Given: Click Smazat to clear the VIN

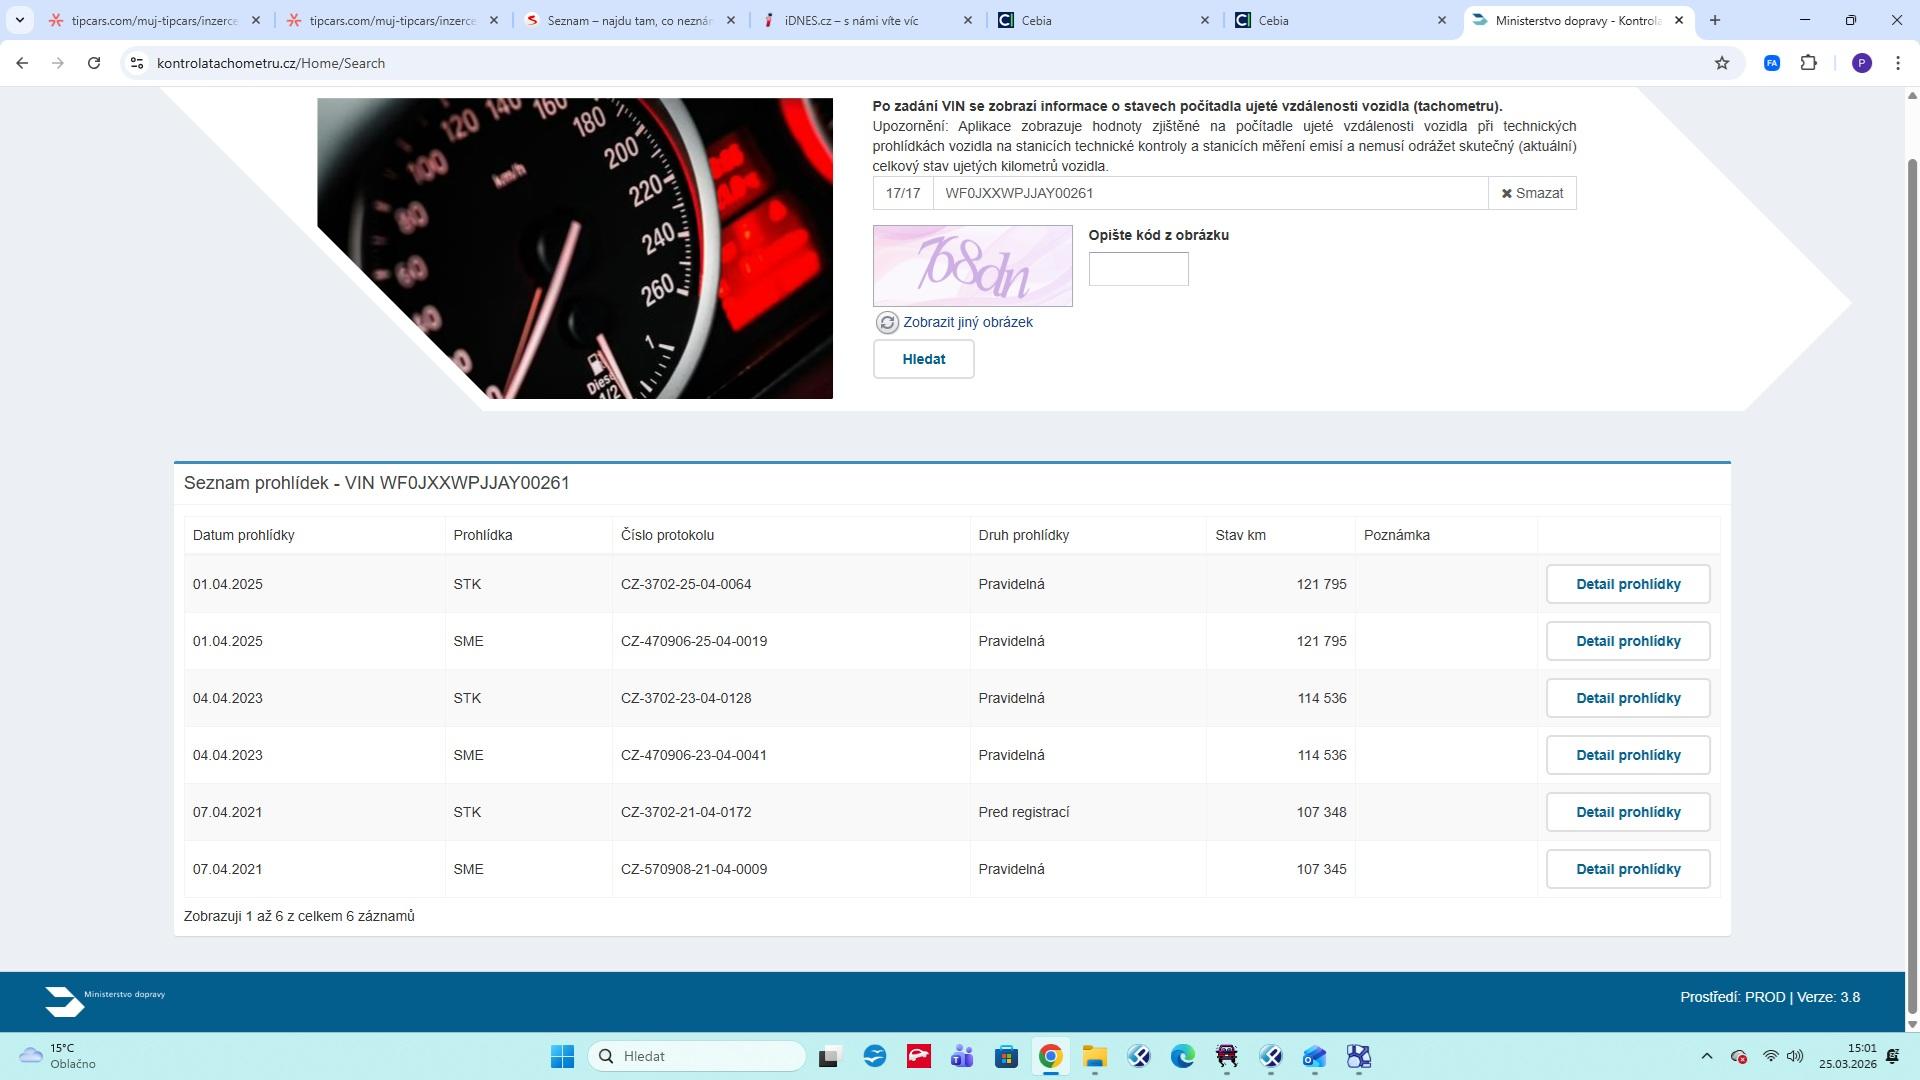Looking at the screenshot, I should tap(1531, 193).
